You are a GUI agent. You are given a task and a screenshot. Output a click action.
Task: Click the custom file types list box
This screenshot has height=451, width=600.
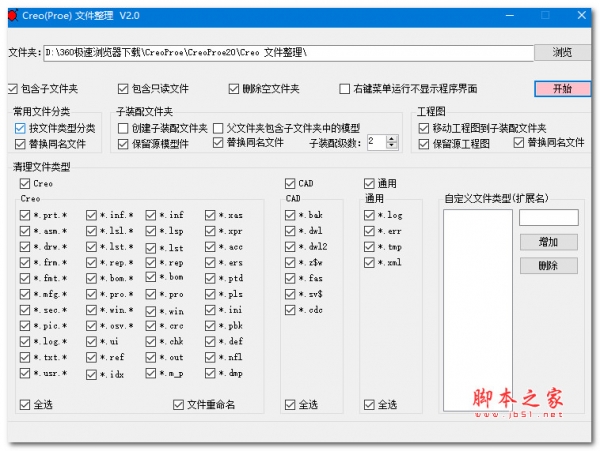coord(478,310)
